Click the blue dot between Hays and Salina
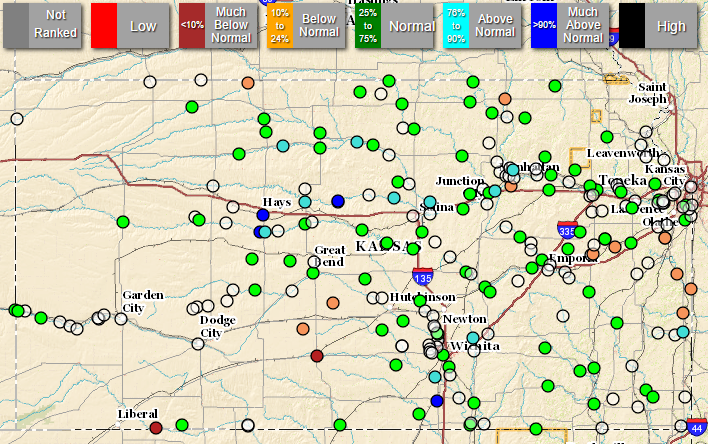This screenshot has width=708, height=444. [338, 201]
